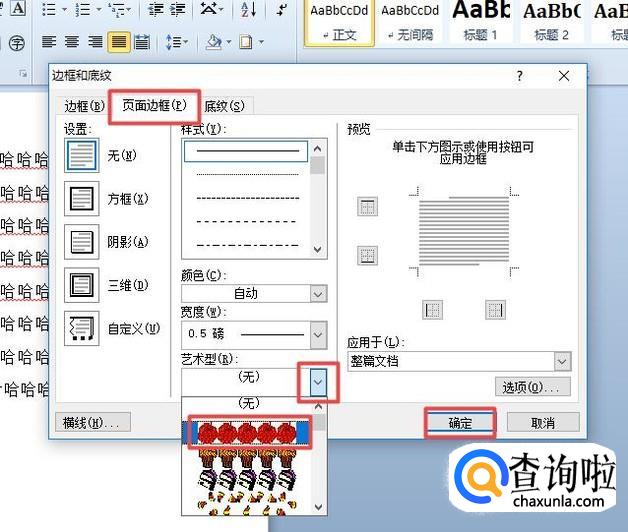Click the 横线(H)... button

coord(93,423)
